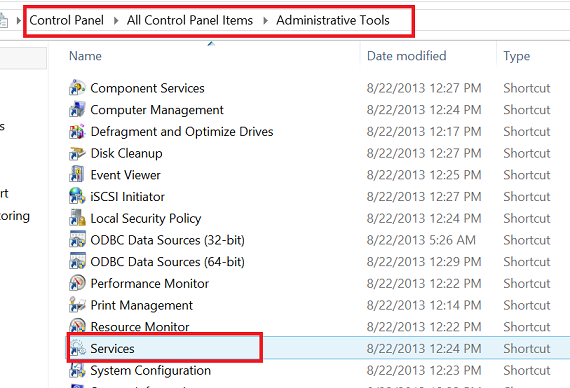Select the Services gear icon

coord(78,348)
